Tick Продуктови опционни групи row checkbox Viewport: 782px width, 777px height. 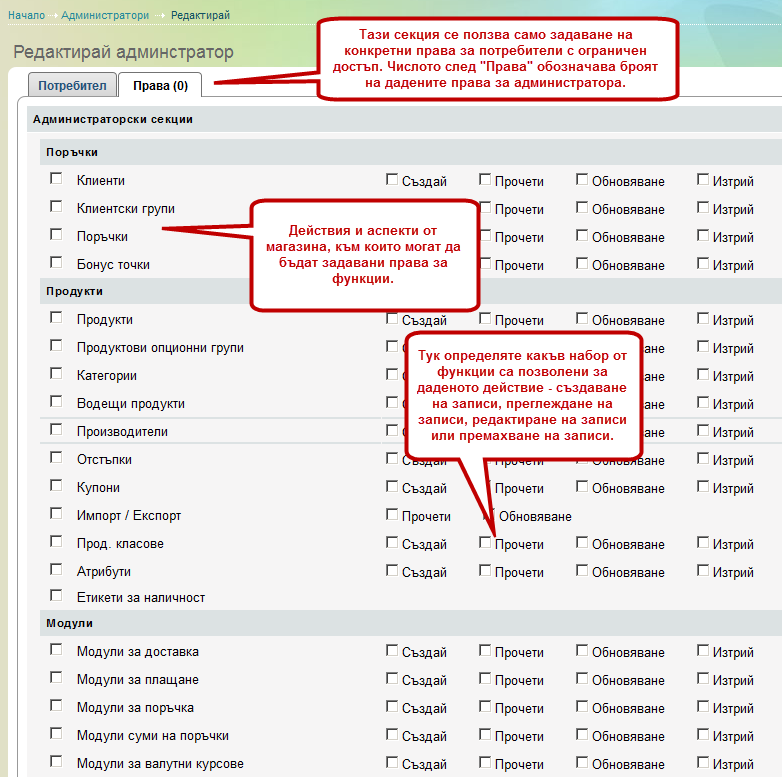(56, 347)
